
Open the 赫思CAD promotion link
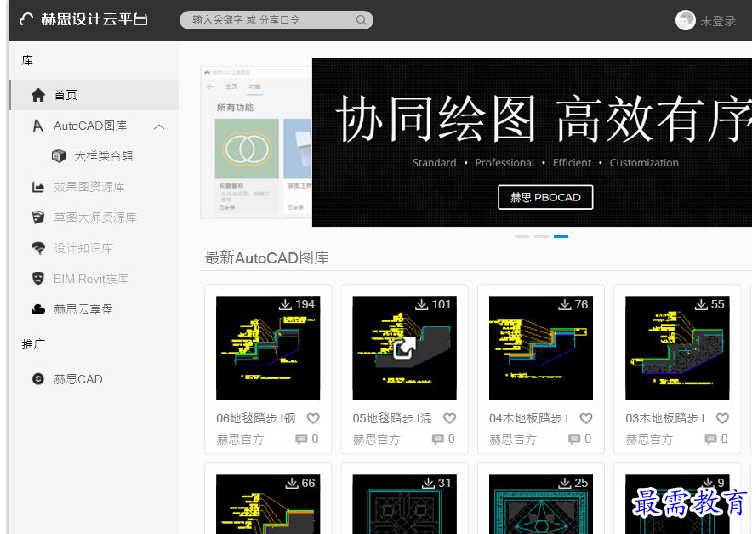coord(78,379)
